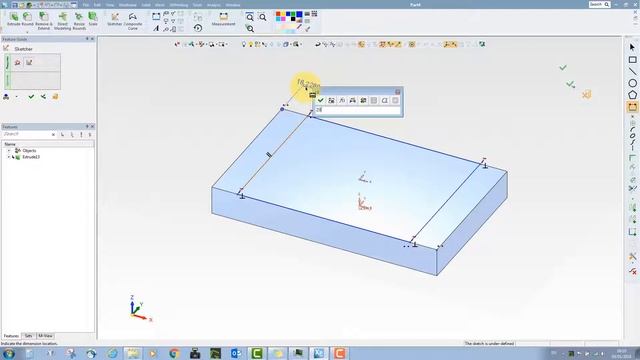Click the italic fn icon in dimension popup
The height and width of the screenshot is (360, 640).
click(x=342, y=100)
